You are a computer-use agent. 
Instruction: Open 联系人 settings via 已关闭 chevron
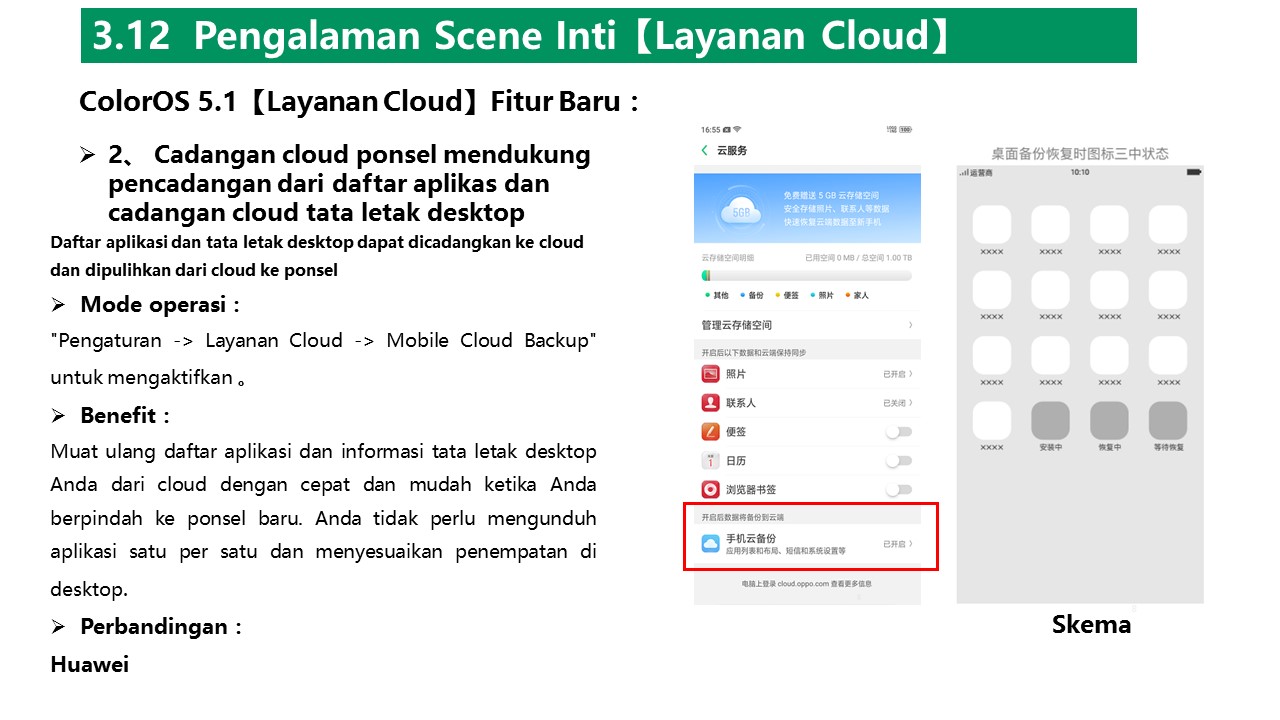[909, 403]
